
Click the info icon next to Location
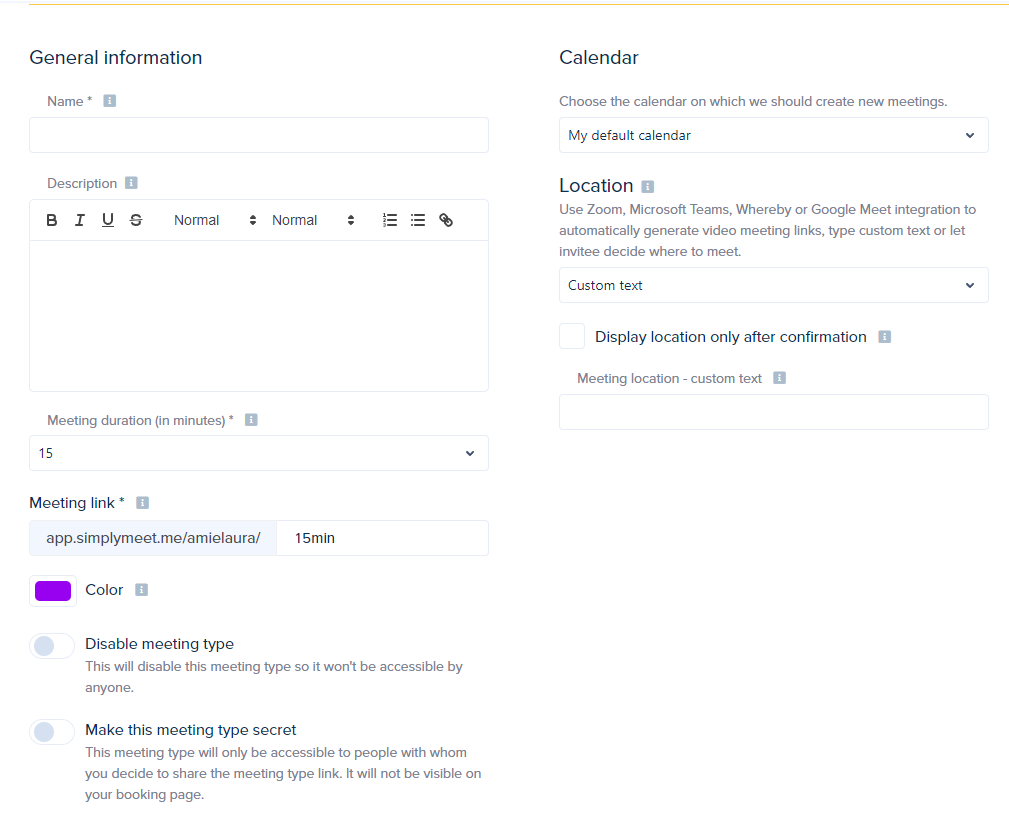click(648, 187)
